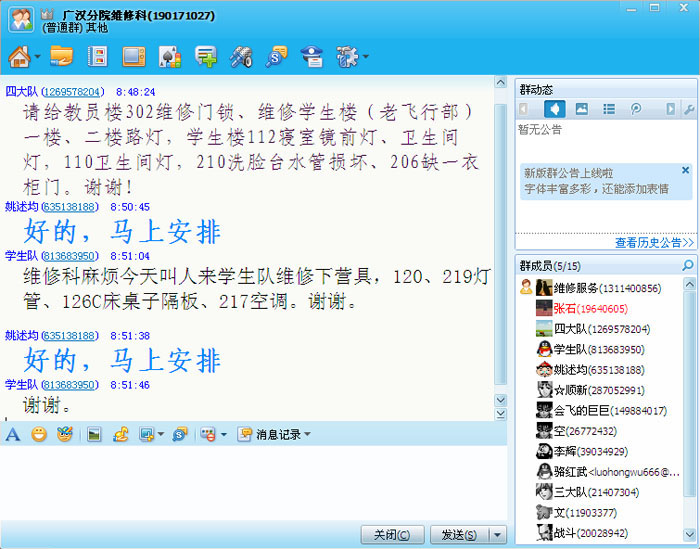700x549 pixels.
Task: Expand the home icon dropdown arrow
Action: 38,57
